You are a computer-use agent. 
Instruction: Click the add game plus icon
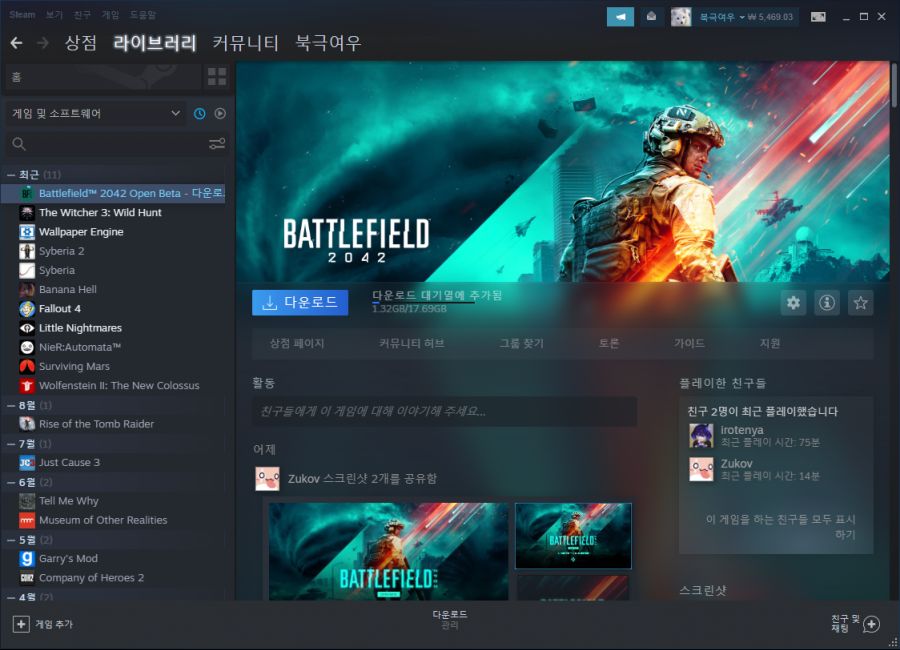[21, 624]
